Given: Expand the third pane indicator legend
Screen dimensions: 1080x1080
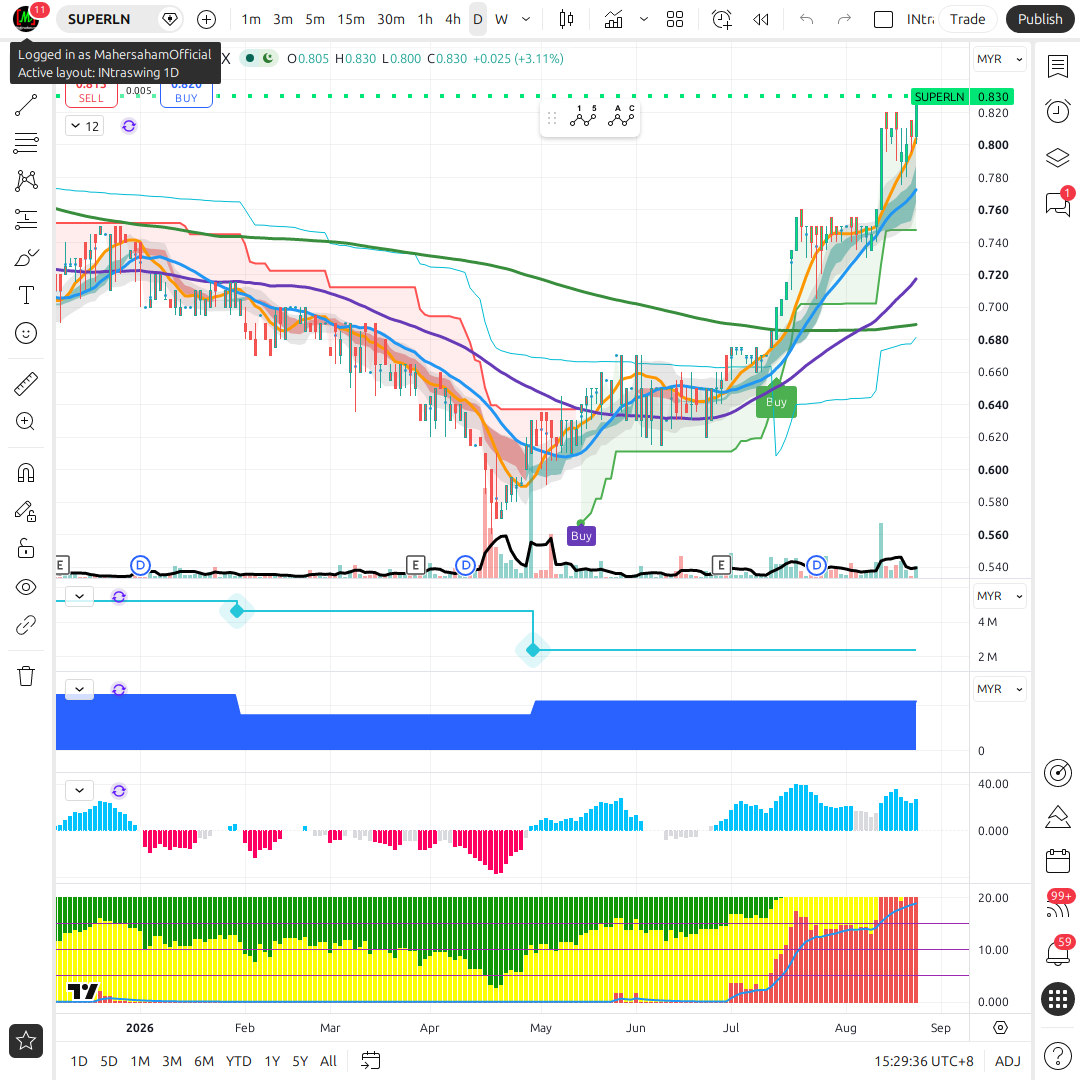Looking at the screenshot, I should click(79, 689).
